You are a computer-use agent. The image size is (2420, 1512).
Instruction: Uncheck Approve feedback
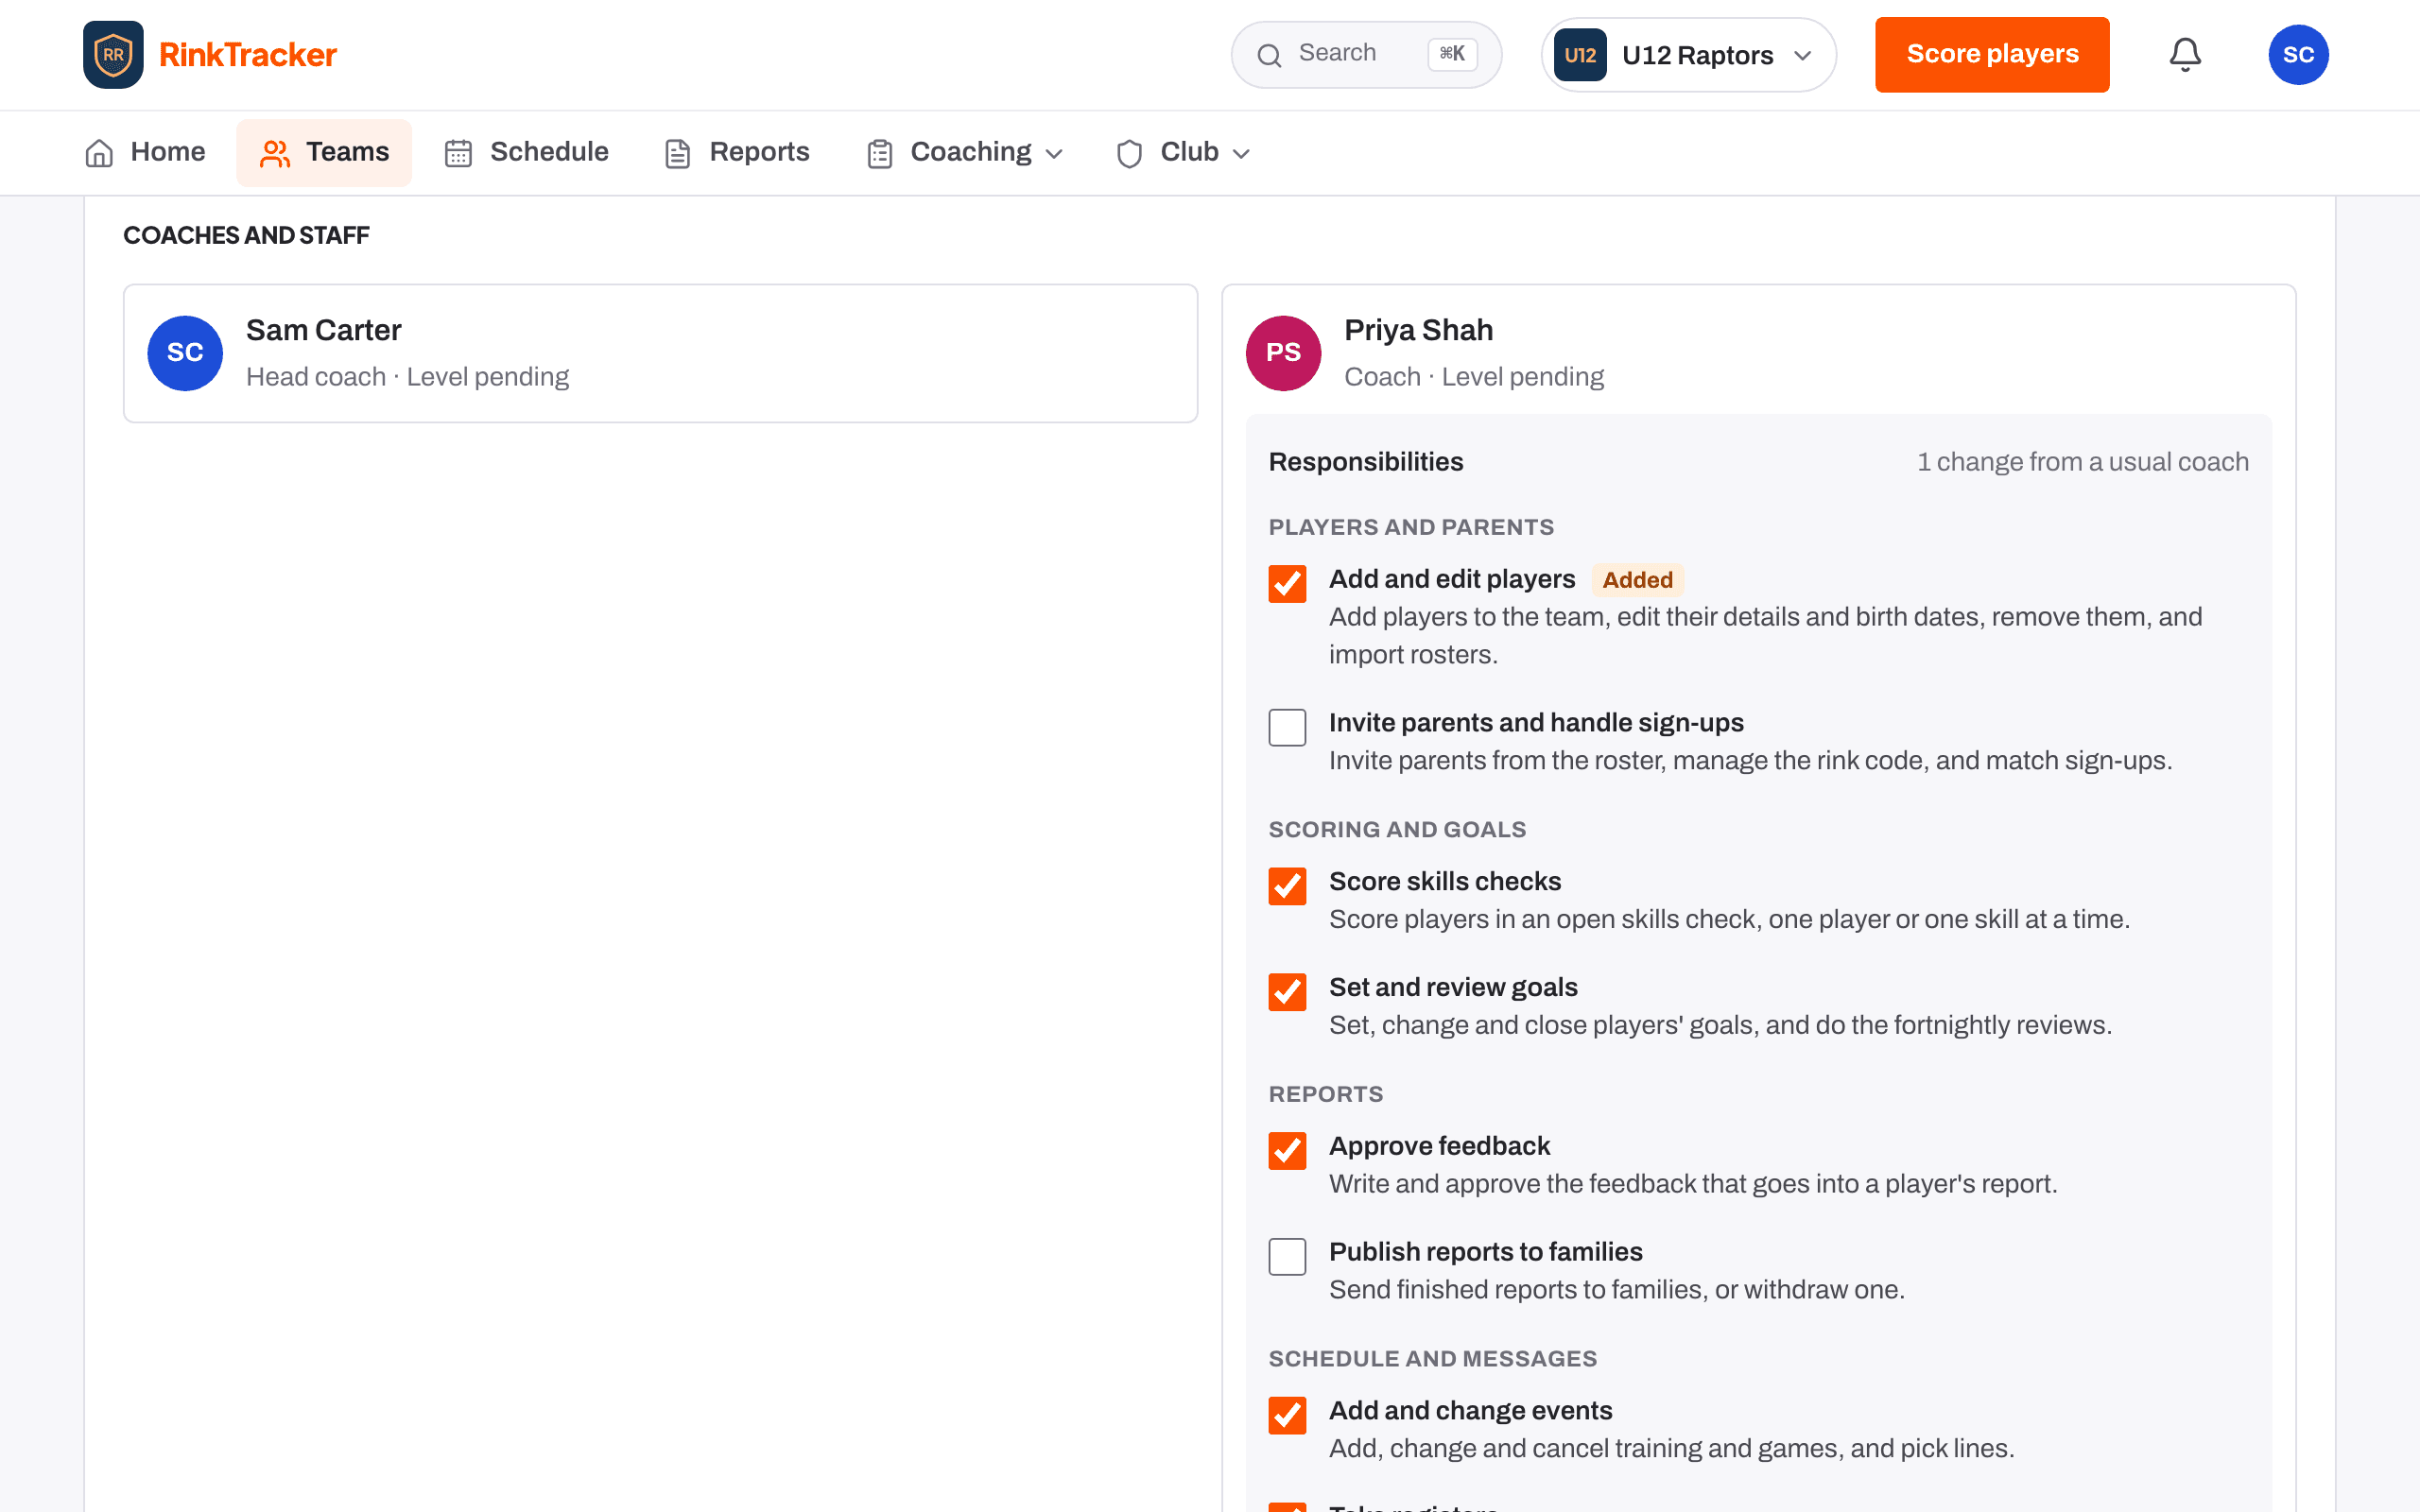1287,1151
